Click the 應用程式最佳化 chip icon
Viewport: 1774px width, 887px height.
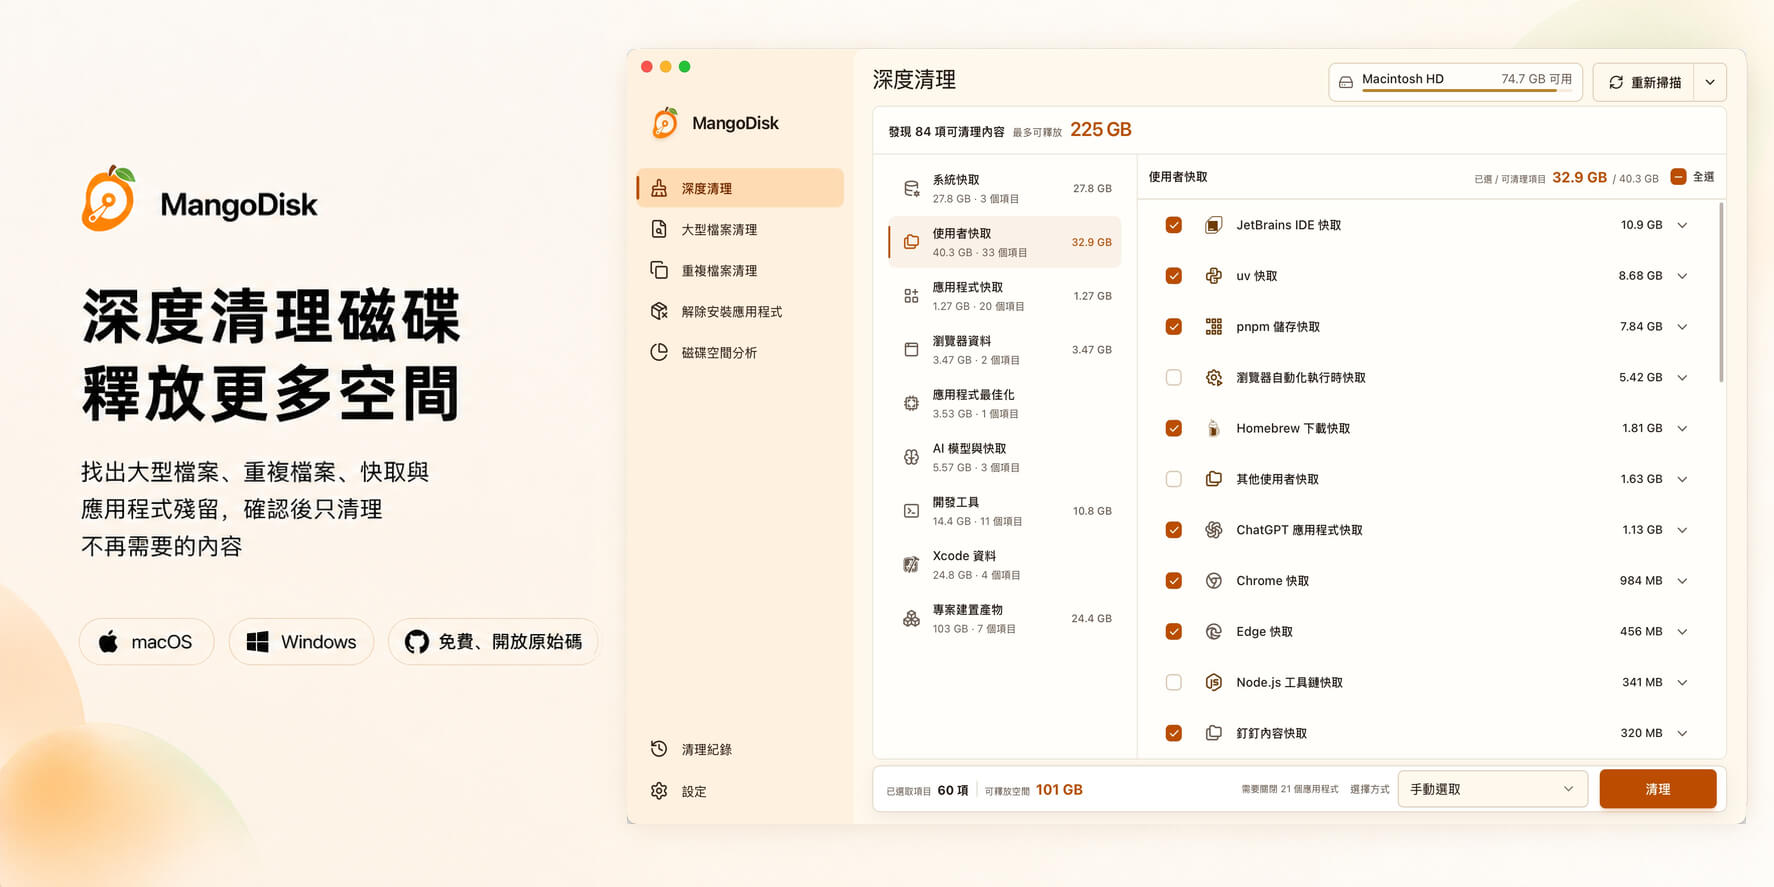(x=911, y=404)
